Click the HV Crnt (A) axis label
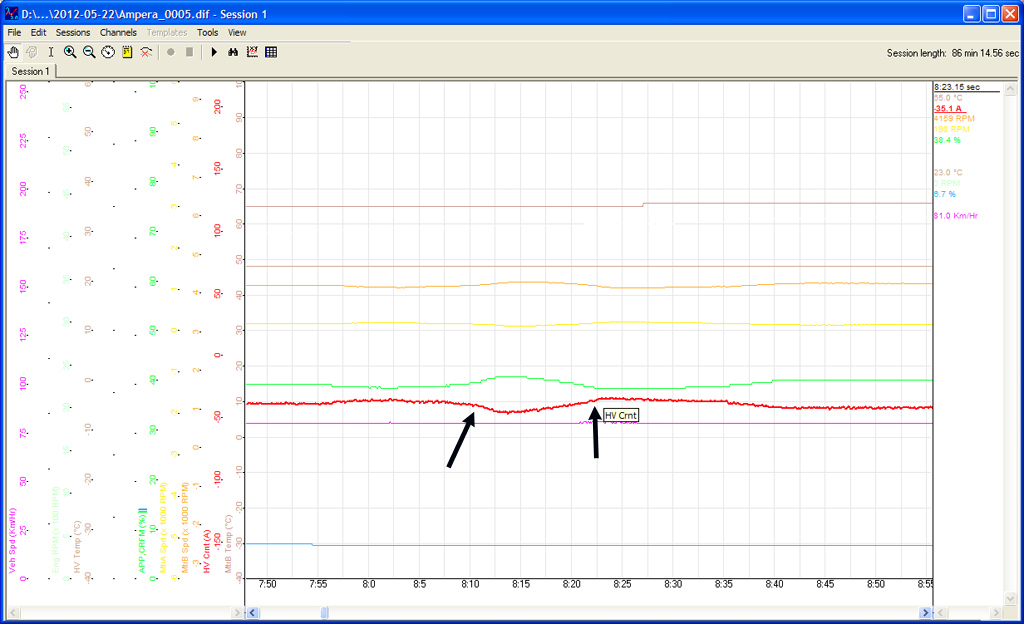 pyautogui.click(x=208, y=552)
